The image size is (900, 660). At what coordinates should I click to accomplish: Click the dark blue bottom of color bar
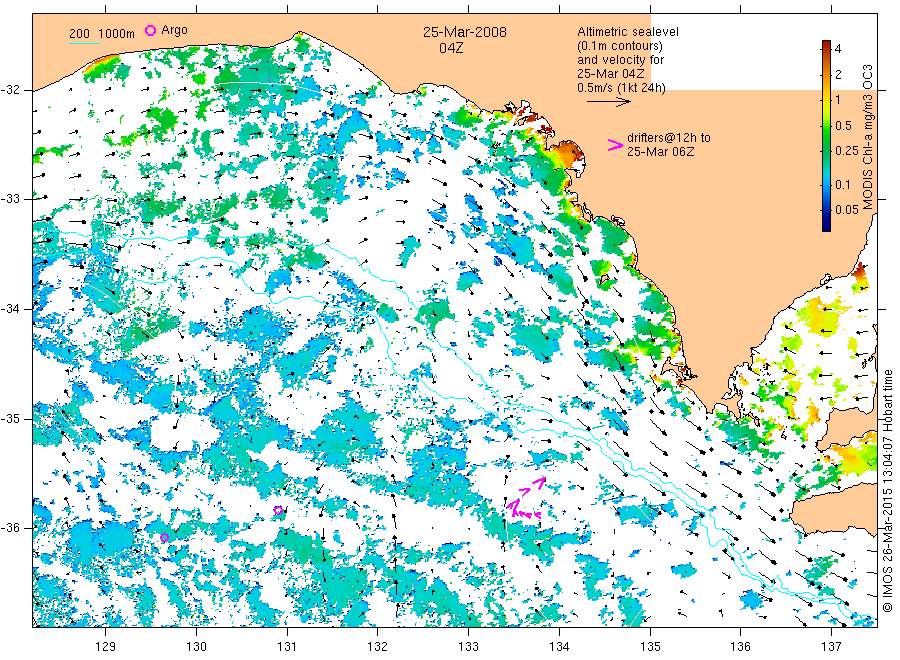pos(826,225)
